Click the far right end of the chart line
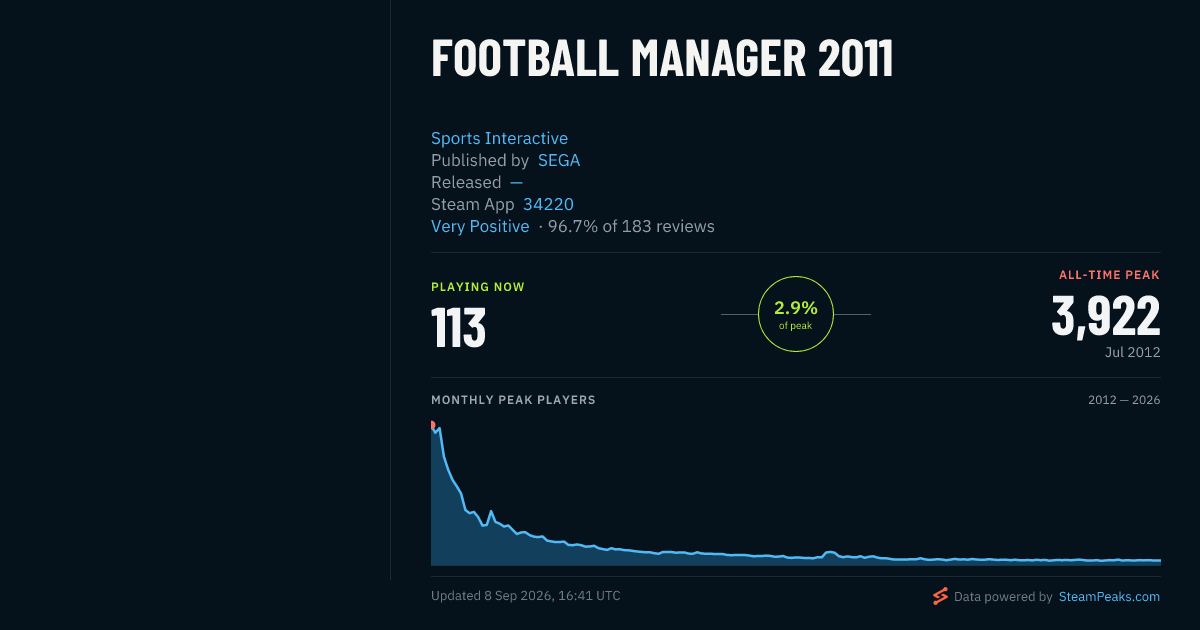The width and height of the screenshot is (1200, 630). tap(1159, 560)
